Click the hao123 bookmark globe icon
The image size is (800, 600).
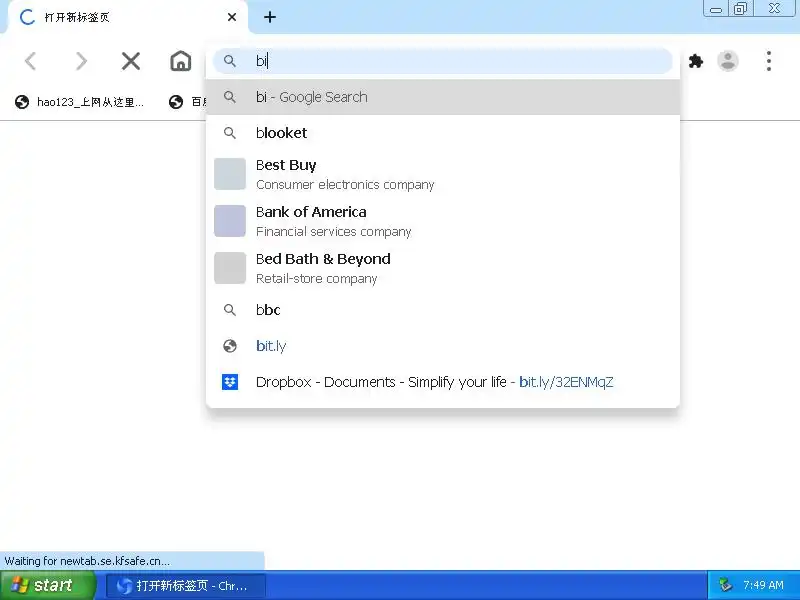tap(22, 102)
